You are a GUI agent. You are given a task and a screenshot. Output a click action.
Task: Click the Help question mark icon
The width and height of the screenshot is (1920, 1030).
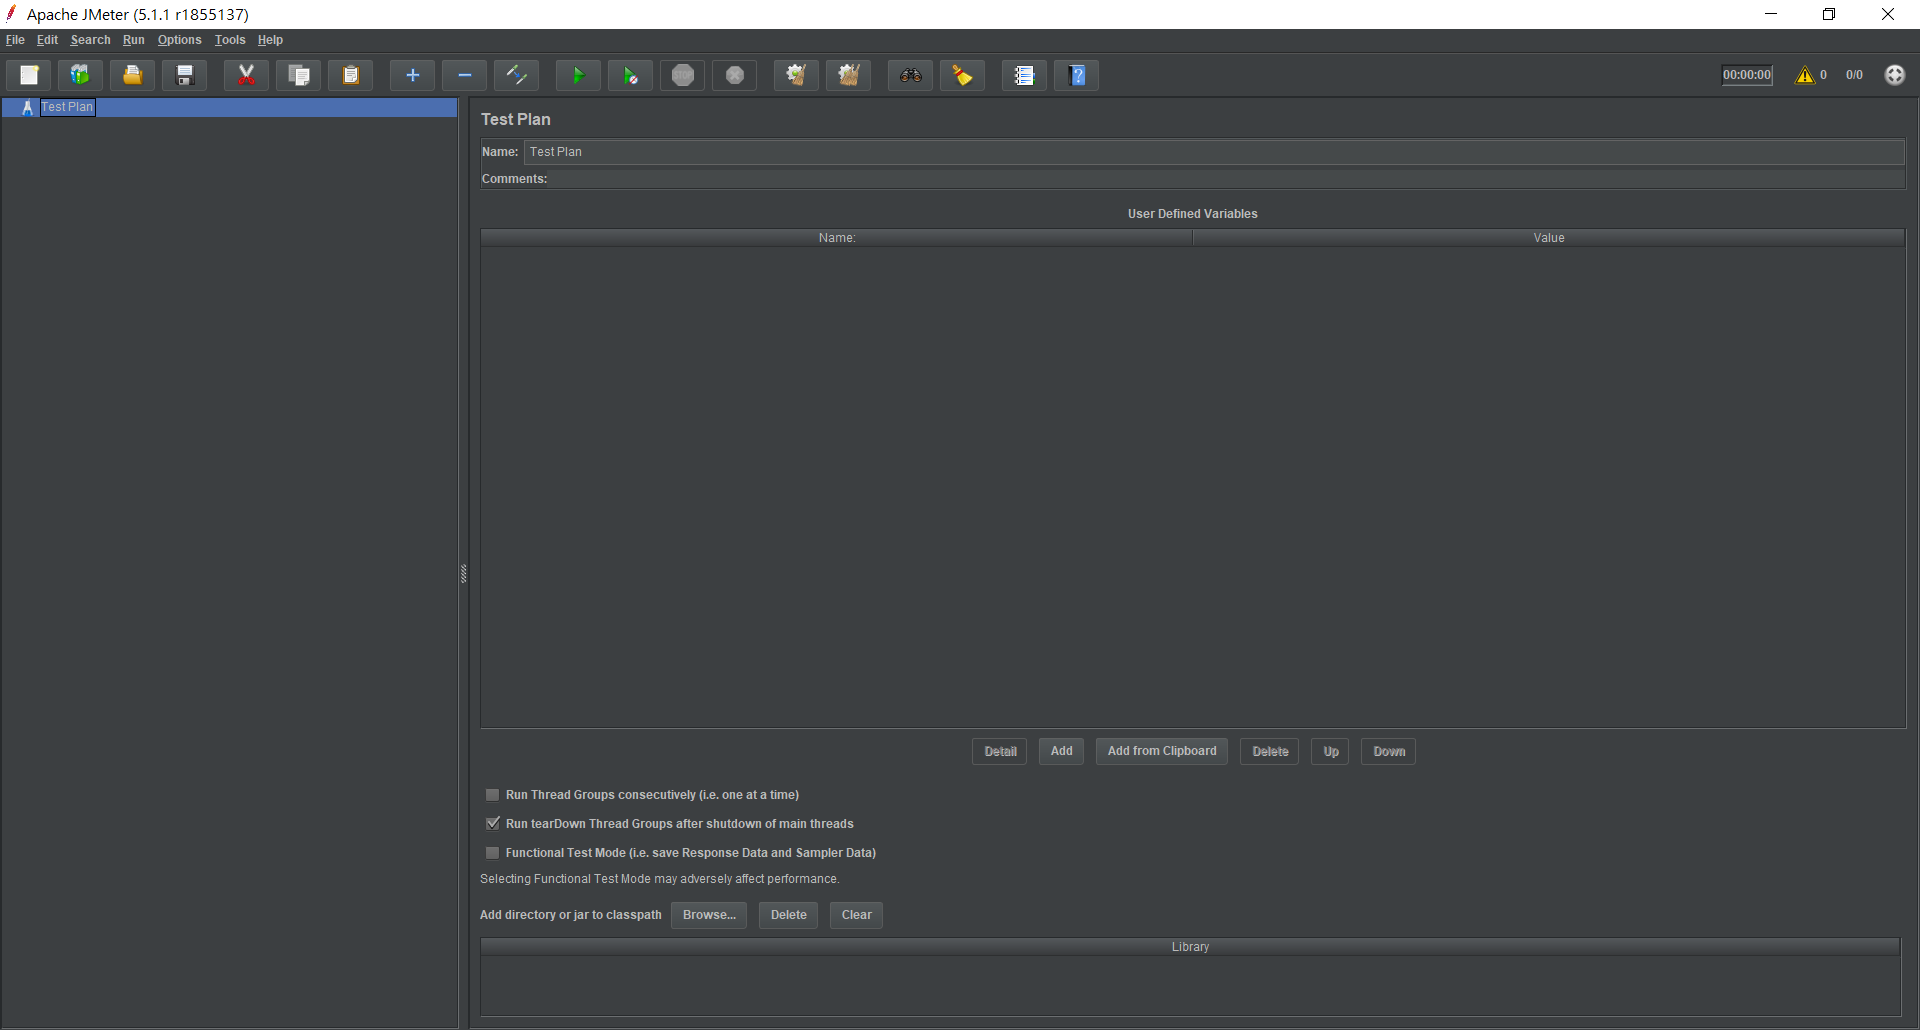coord(1077,75)
